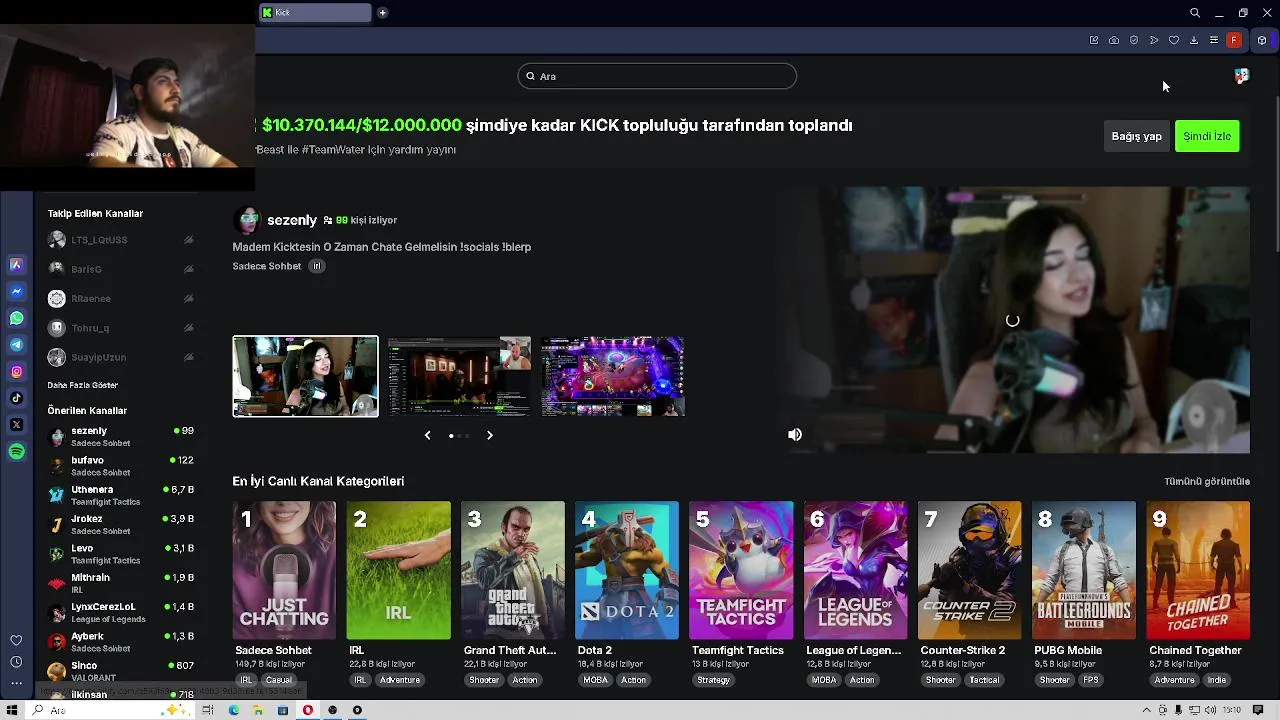Click the browser tab search magnifier

point(1195,13)
